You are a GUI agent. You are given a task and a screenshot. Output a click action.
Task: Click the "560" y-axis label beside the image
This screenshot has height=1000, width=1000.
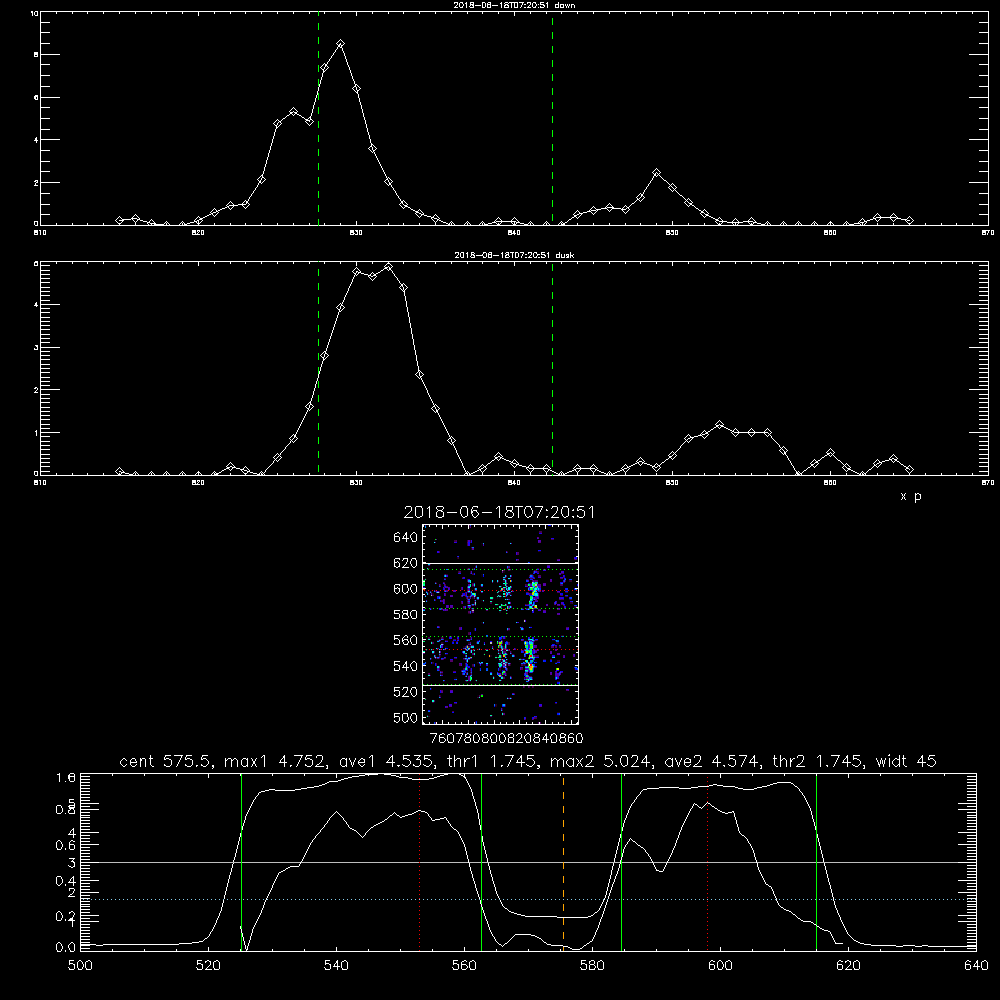click(406, 640)
